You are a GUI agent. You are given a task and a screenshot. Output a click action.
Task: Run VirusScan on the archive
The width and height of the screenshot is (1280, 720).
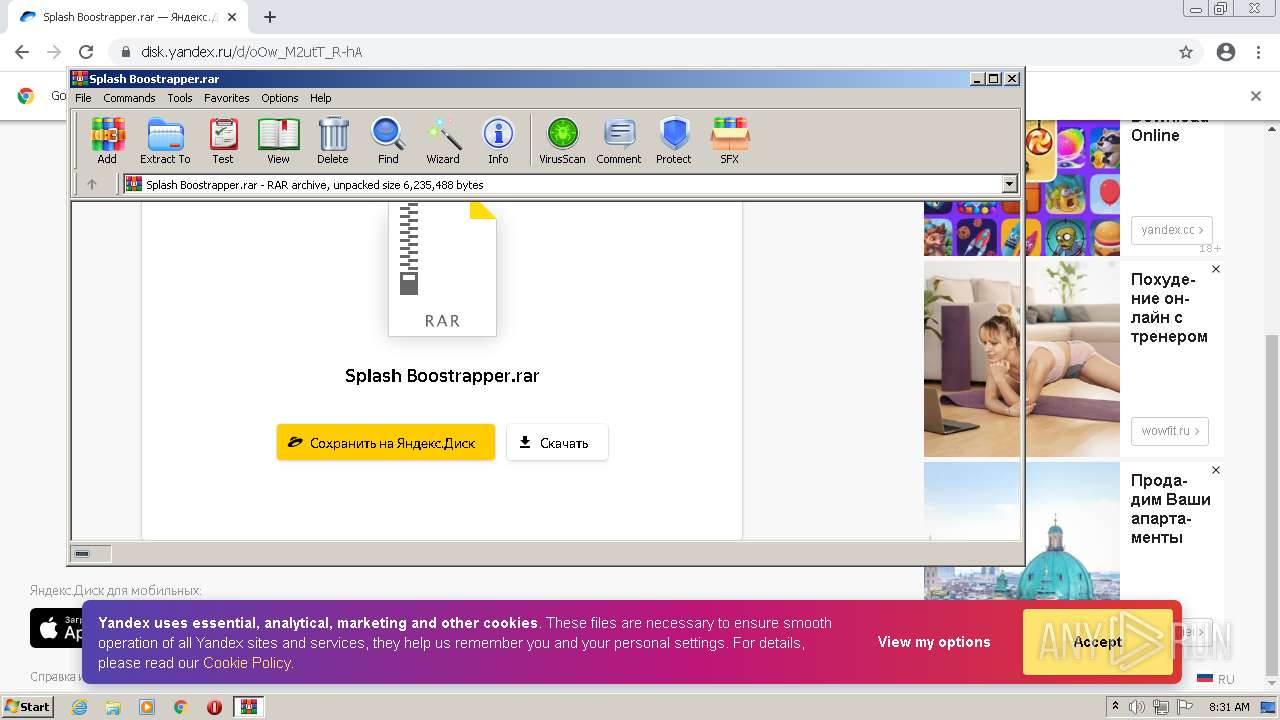point(562,140)
